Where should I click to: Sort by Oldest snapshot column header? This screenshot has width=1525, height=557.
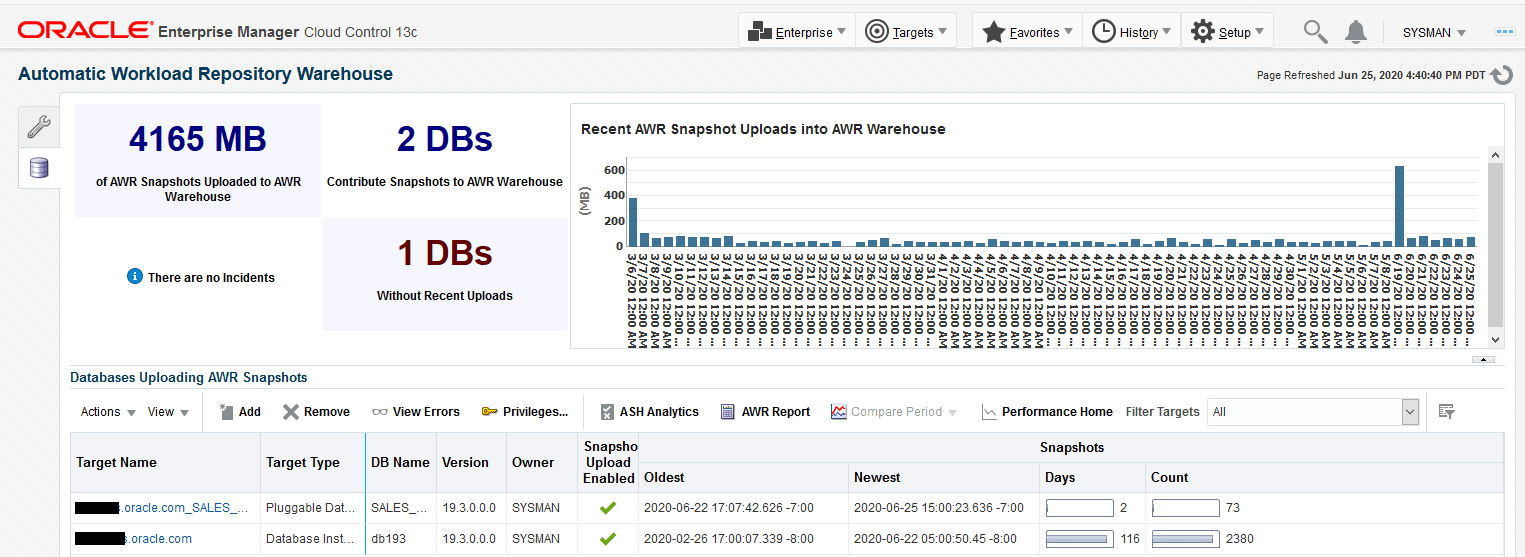pos(743,478)
